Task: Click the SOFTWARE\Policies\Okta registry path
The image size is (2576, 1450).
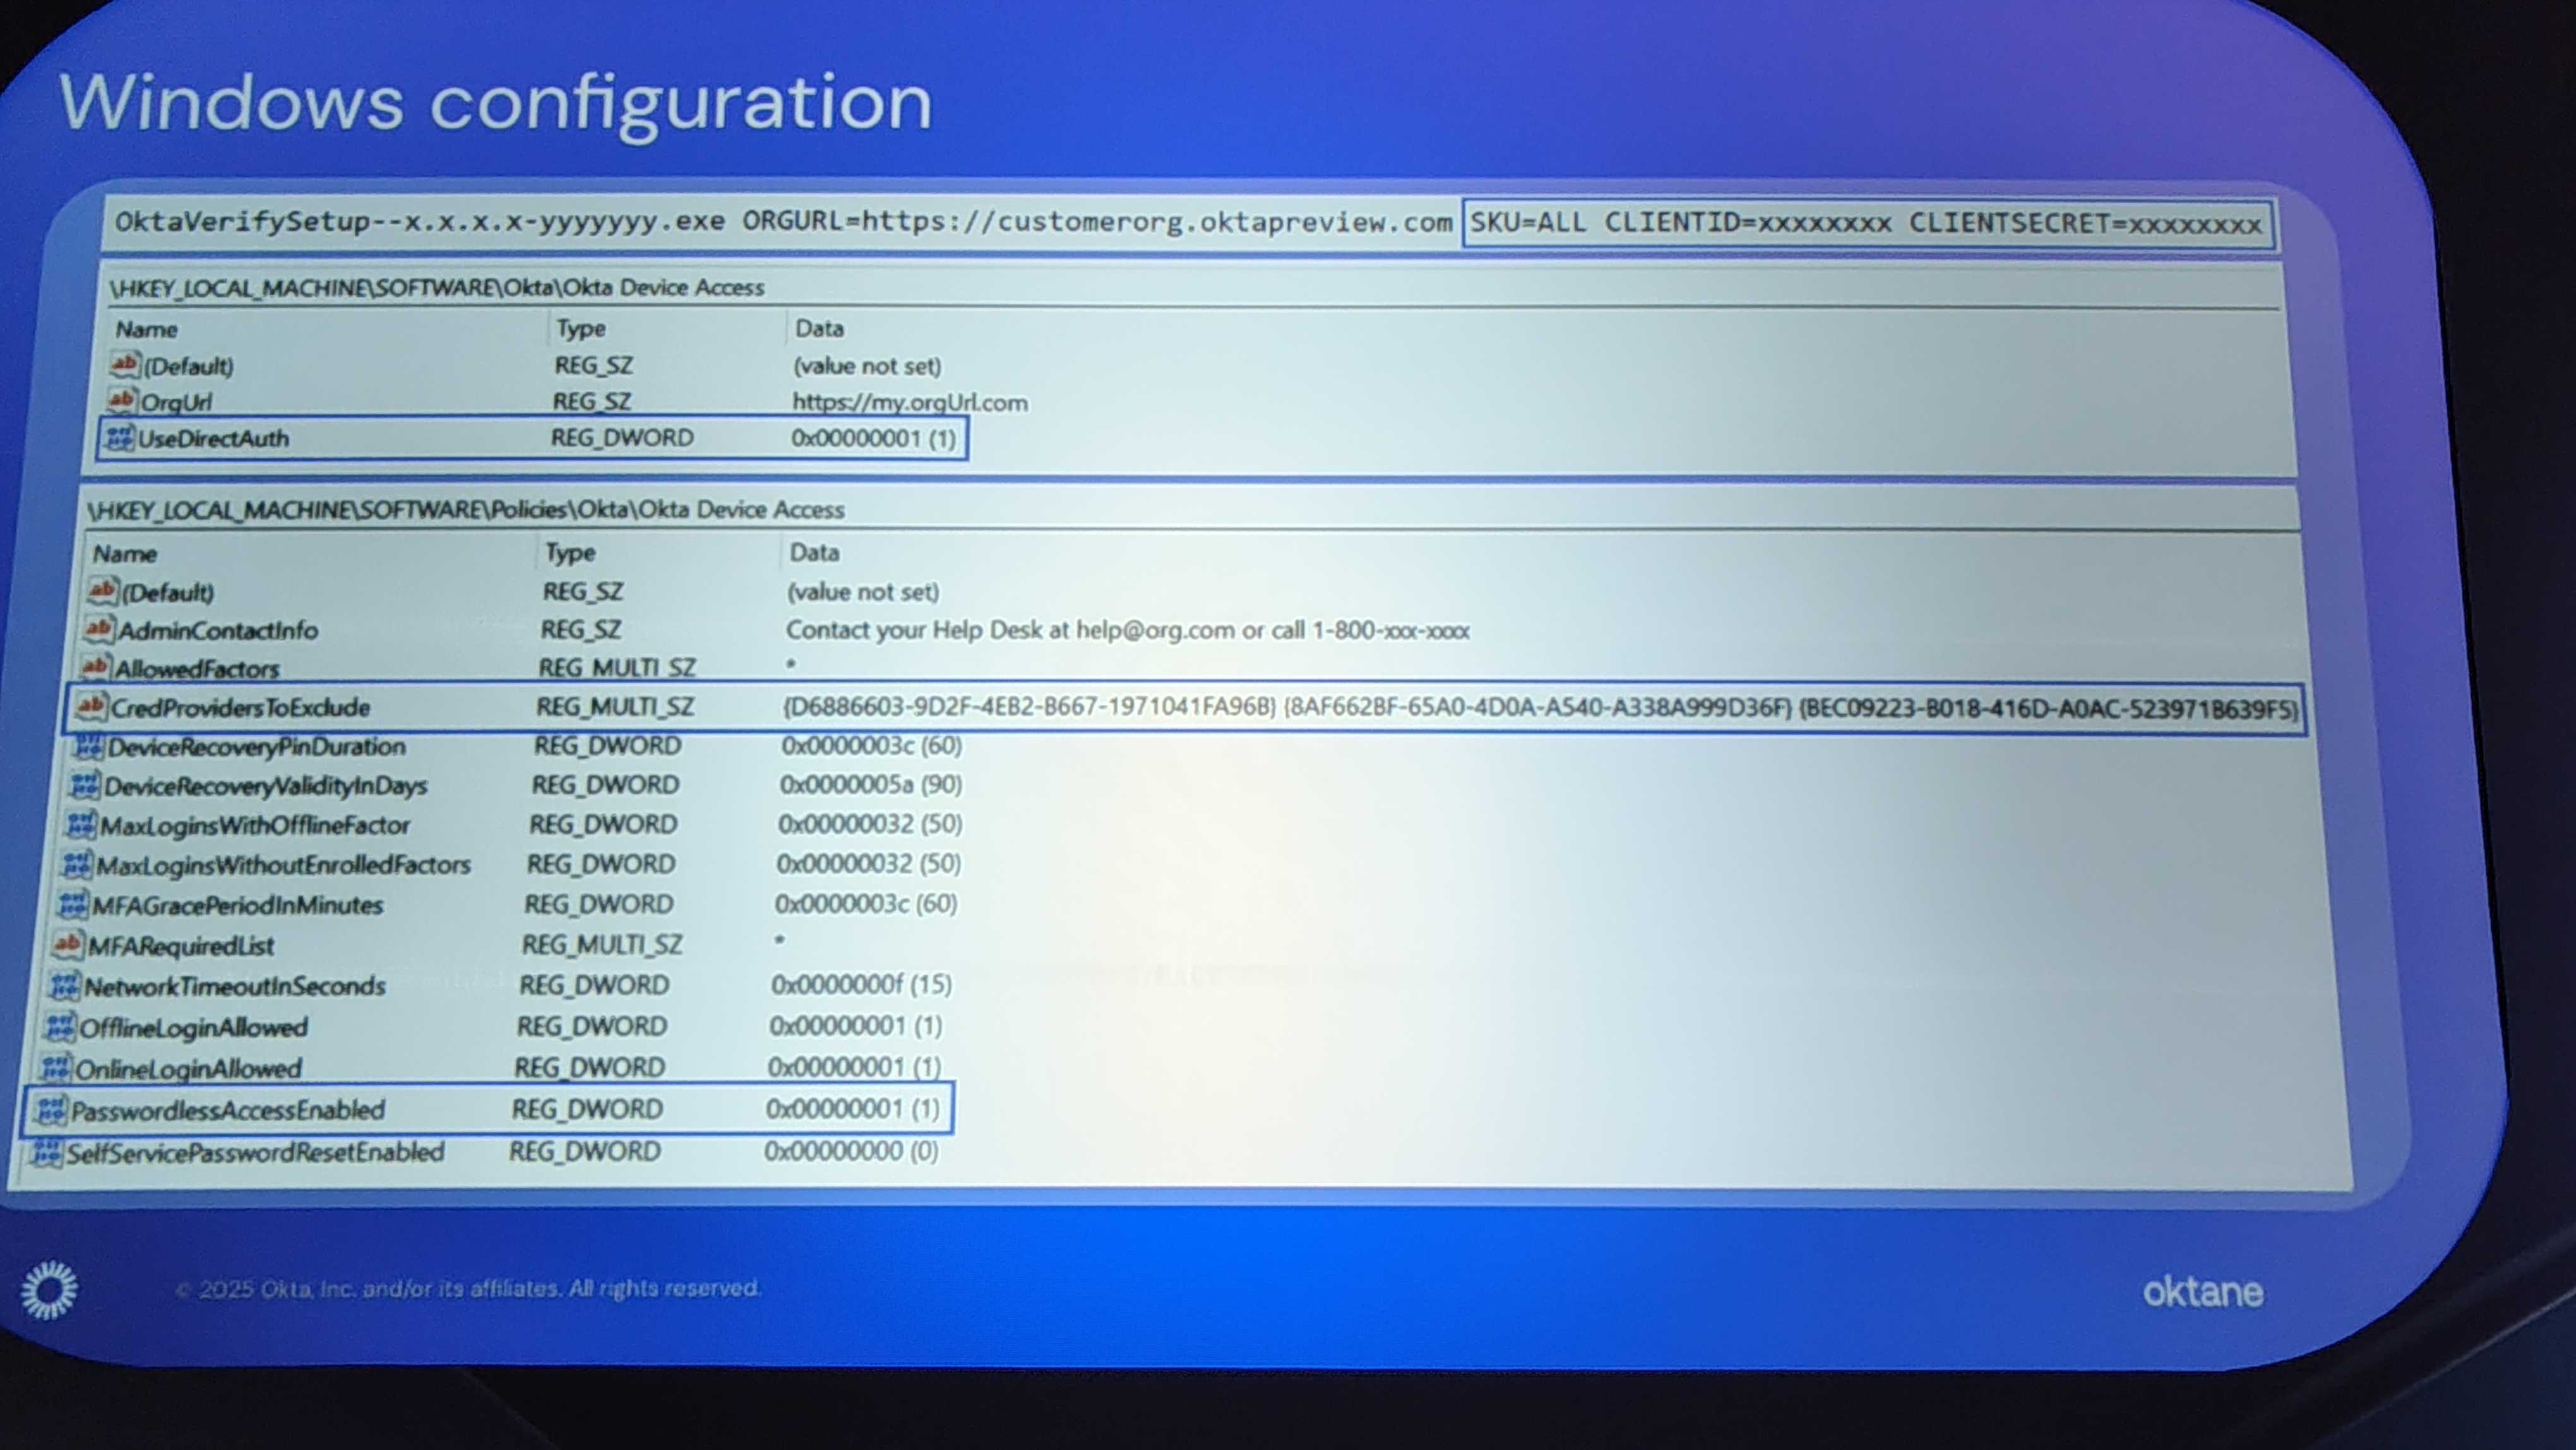Action: point(466,510)
